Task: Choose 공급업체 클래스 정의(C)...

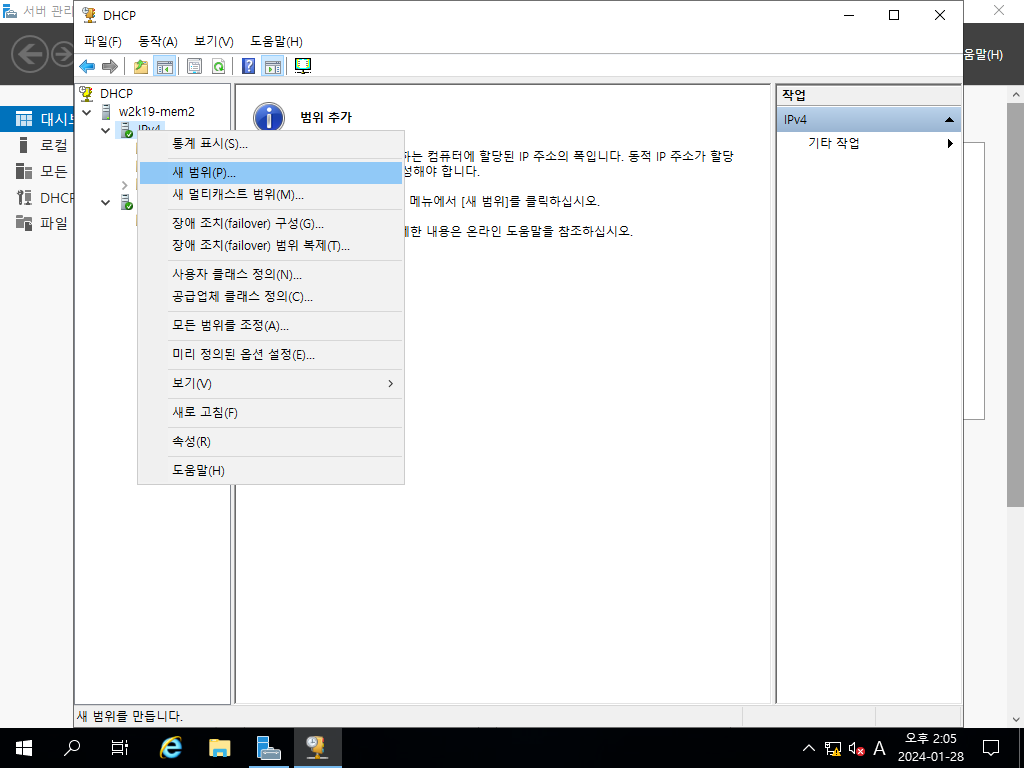Action: pos(270,296)
